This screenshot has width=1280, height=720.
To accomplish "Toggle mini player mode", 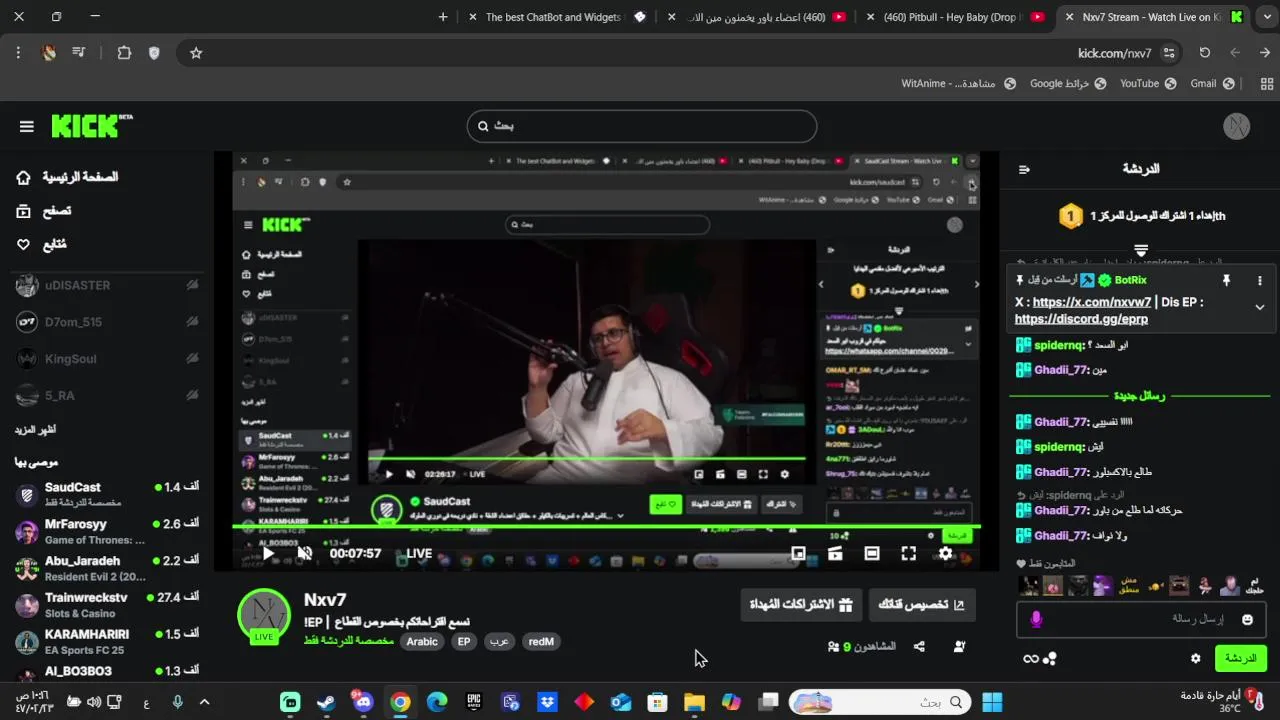I will pyautogui.click(x=835, y=553).
